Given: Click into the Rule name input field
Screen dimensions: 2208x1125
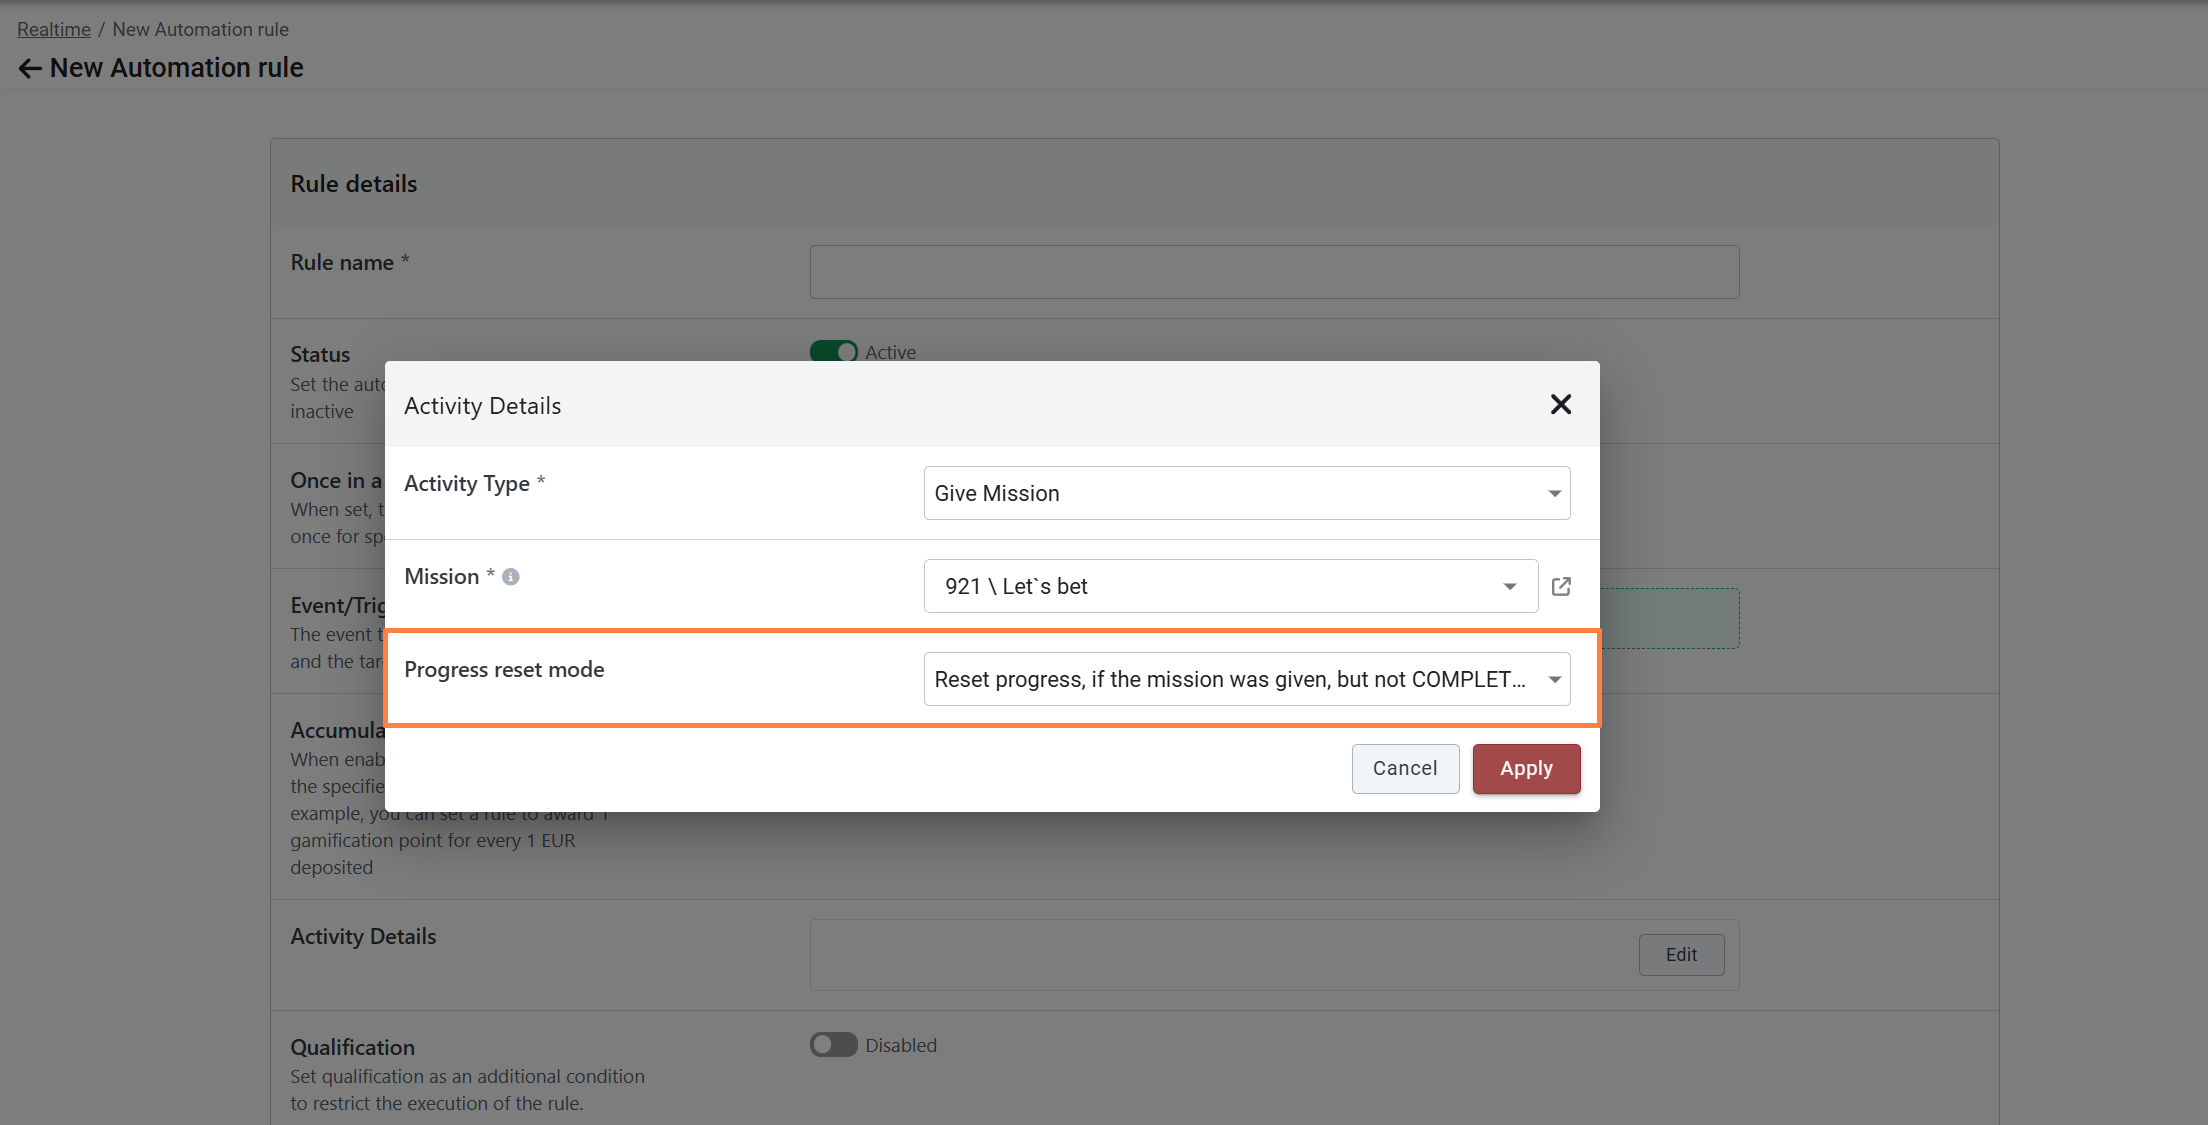Looking at the screenshot, I should point(1274,272).
